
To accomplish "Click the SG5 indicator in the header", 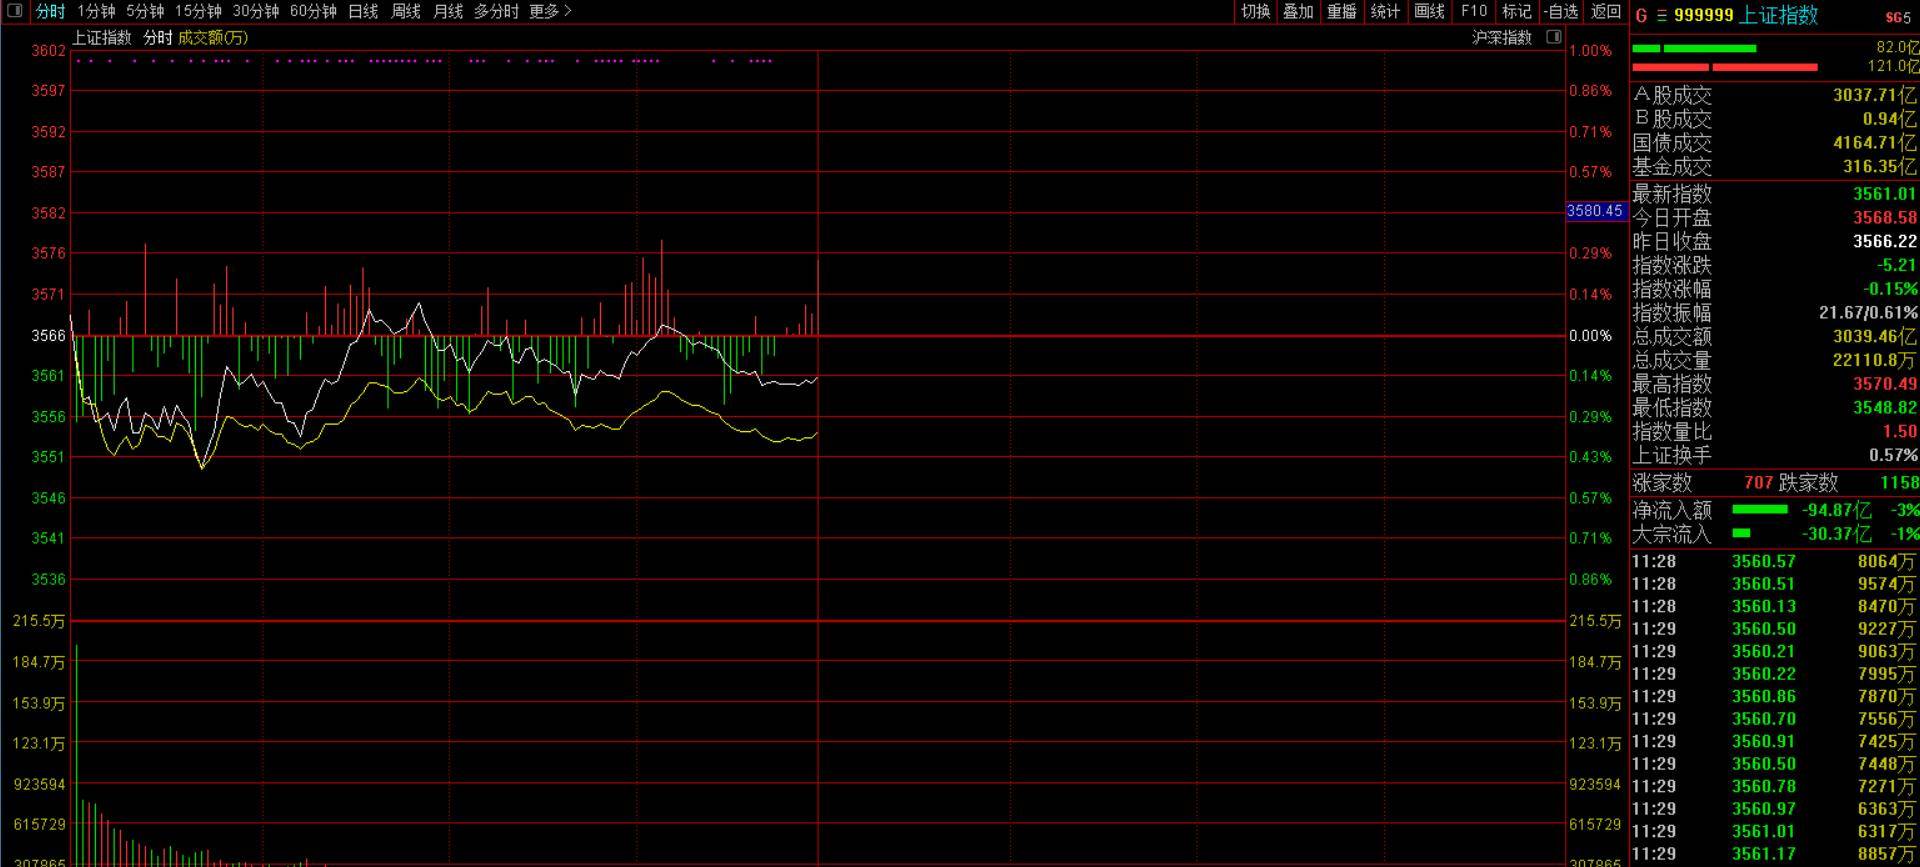I will pyautogui.click(x=1898, y=18).
